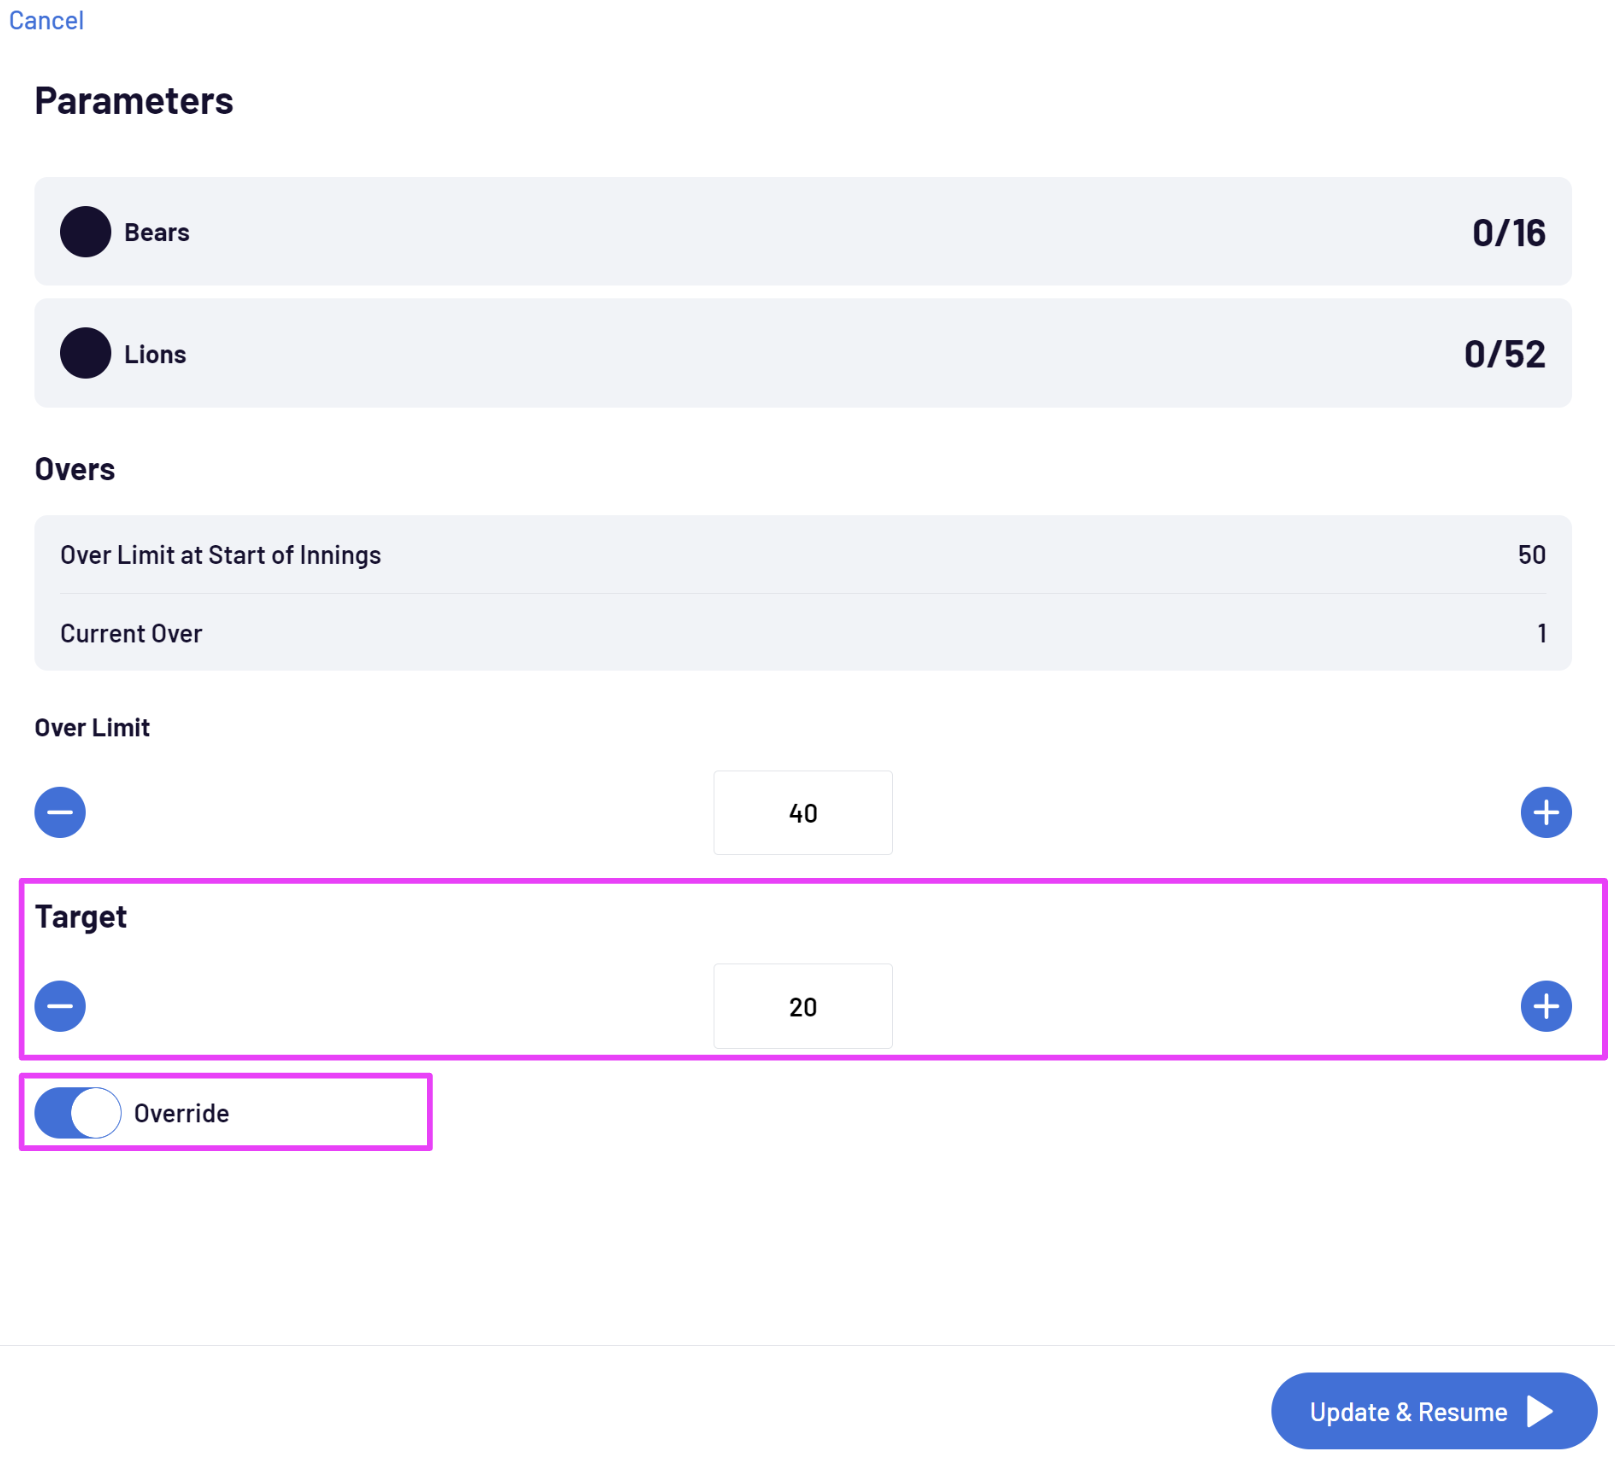Screen dimensions: 1622x1474
Task: Click the Lions team logo circle
Action: click(86, 354)
